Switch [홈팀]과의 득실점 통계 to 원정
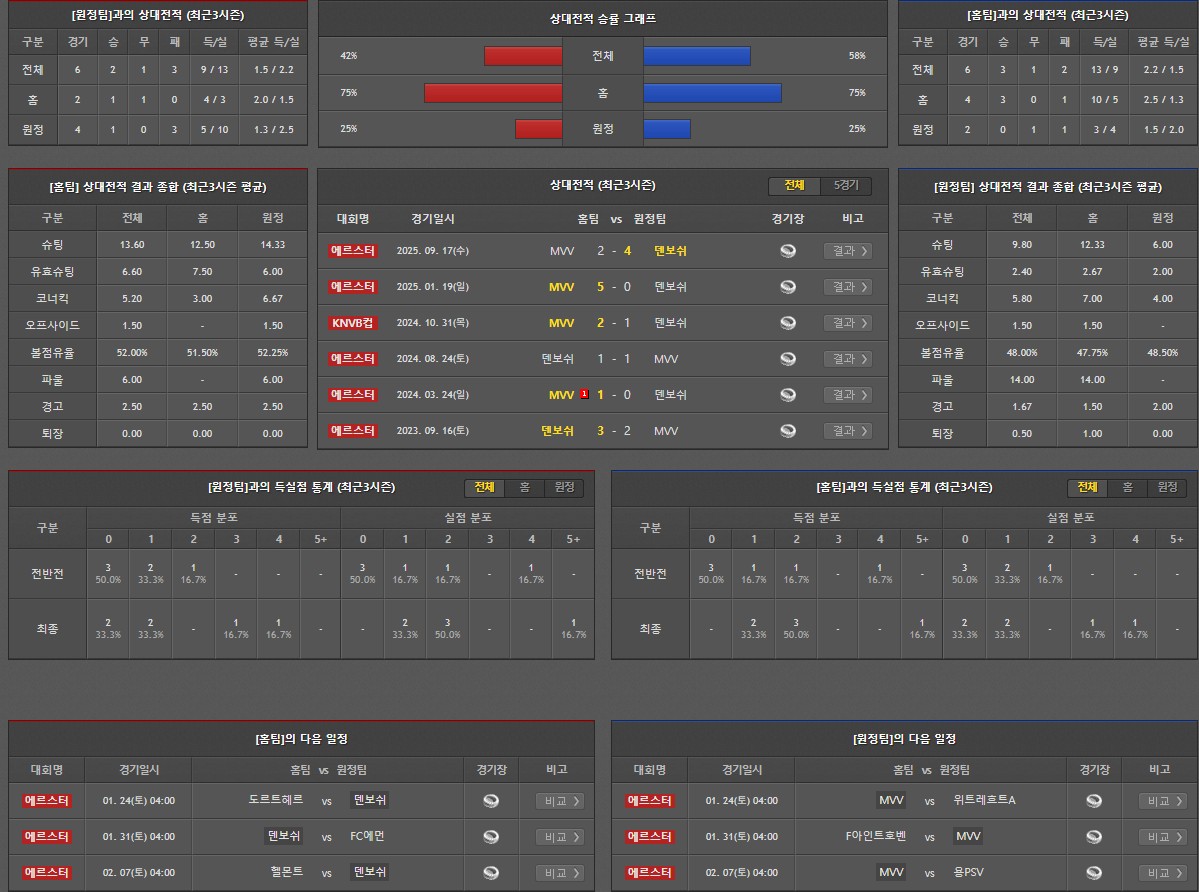The image size is (1199, 892). point(1167,487)
